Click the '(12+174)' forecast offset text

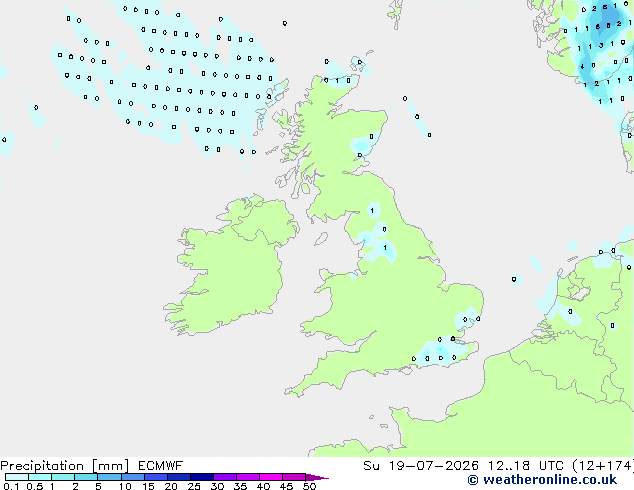tap(603, 466)
